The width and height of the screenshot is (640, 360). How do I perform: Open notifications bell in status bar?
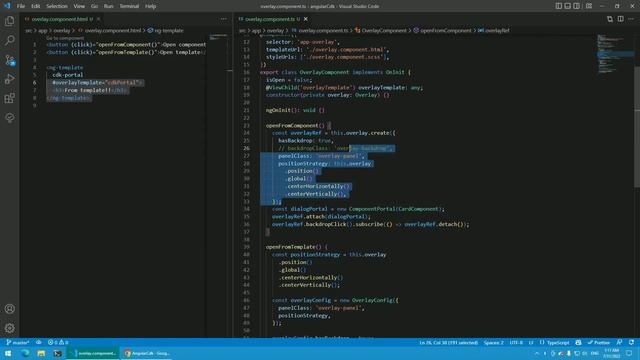(631, 342)
